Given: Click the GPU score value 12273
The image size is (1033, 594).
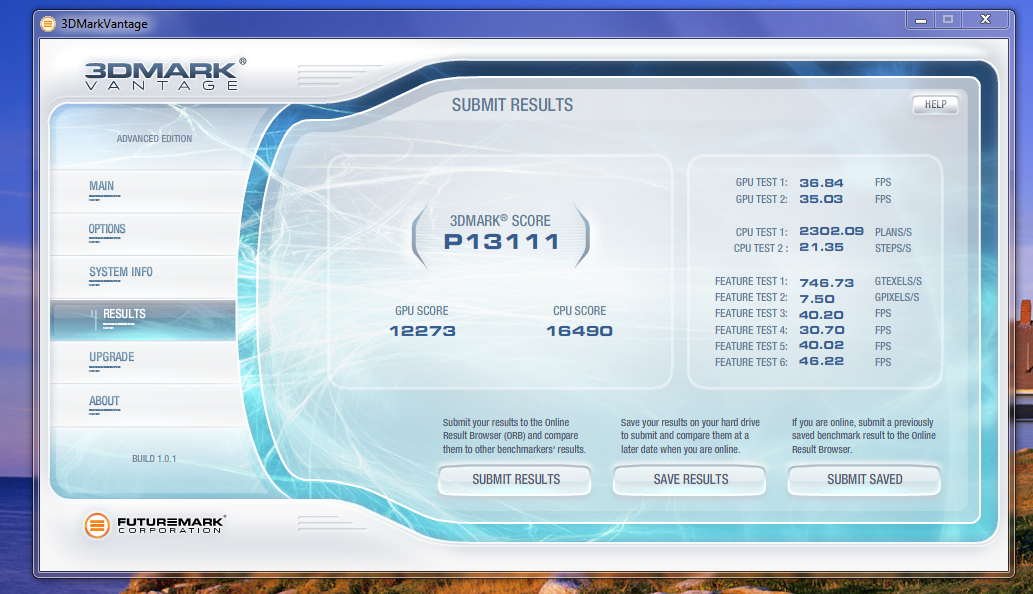Looking at the screenshot, I should (422, 331).
